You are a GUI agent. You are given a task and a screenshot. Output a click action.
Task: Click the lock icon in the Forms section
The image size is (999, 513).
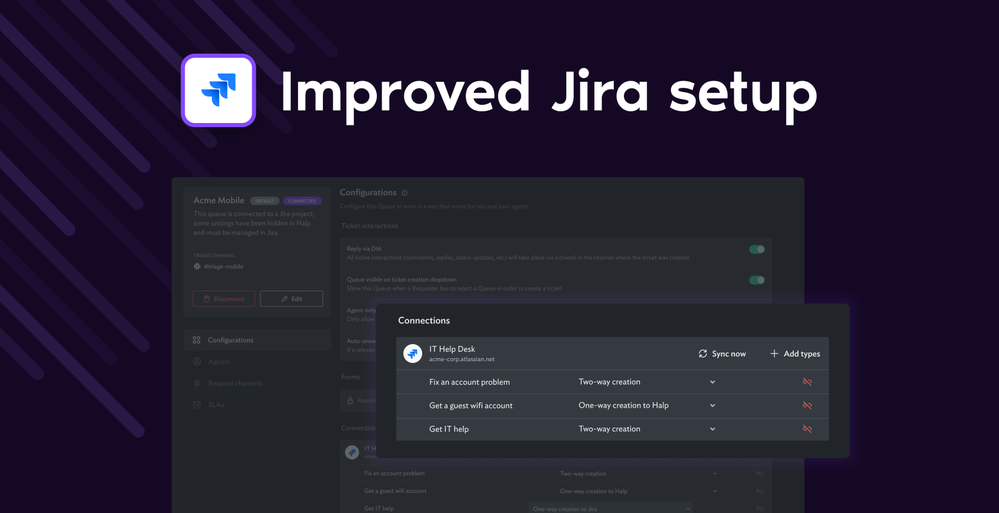[350, 401]
